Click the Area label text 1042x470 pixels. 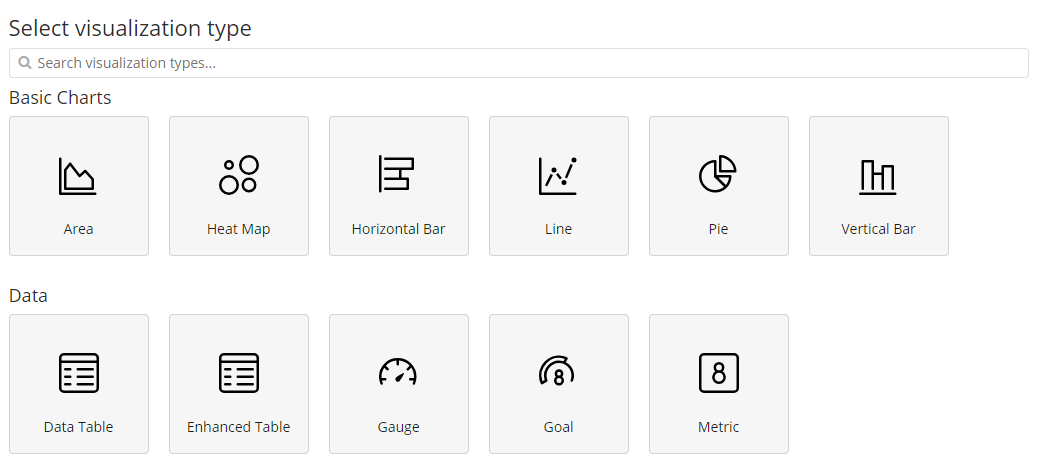pyautogui.click(x=78, y=229)
